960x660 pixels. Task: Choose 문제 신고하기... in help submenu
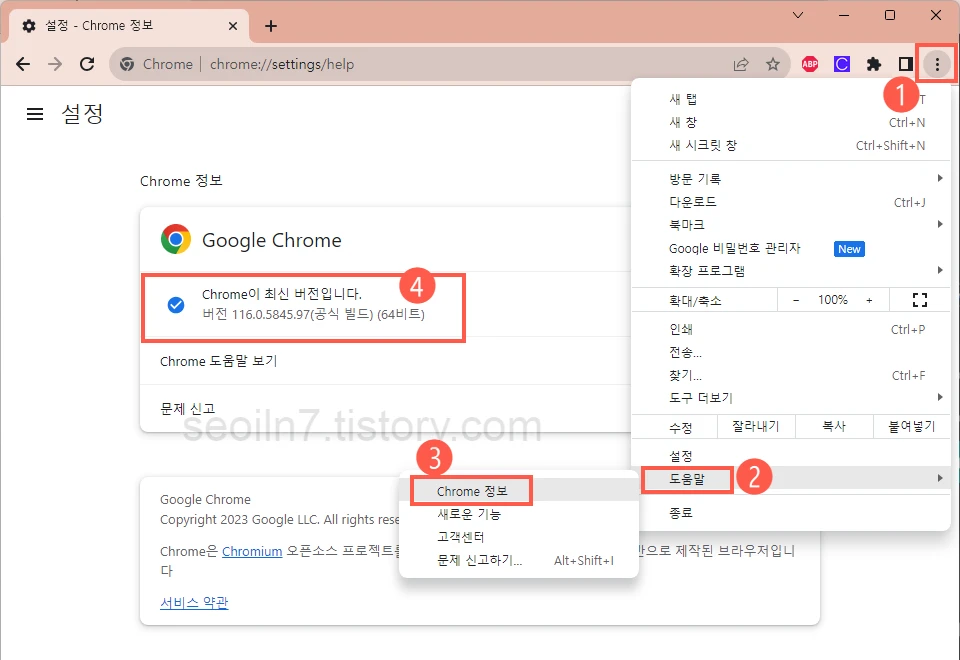pos(519,560)
